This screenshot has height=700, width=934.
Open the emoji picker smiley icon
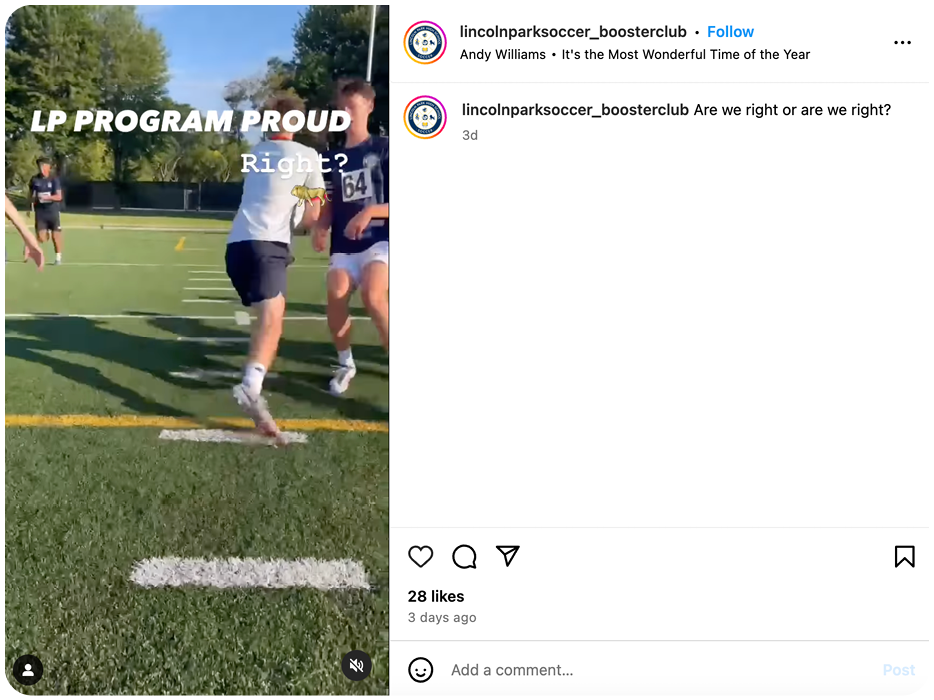coord(421,670)
